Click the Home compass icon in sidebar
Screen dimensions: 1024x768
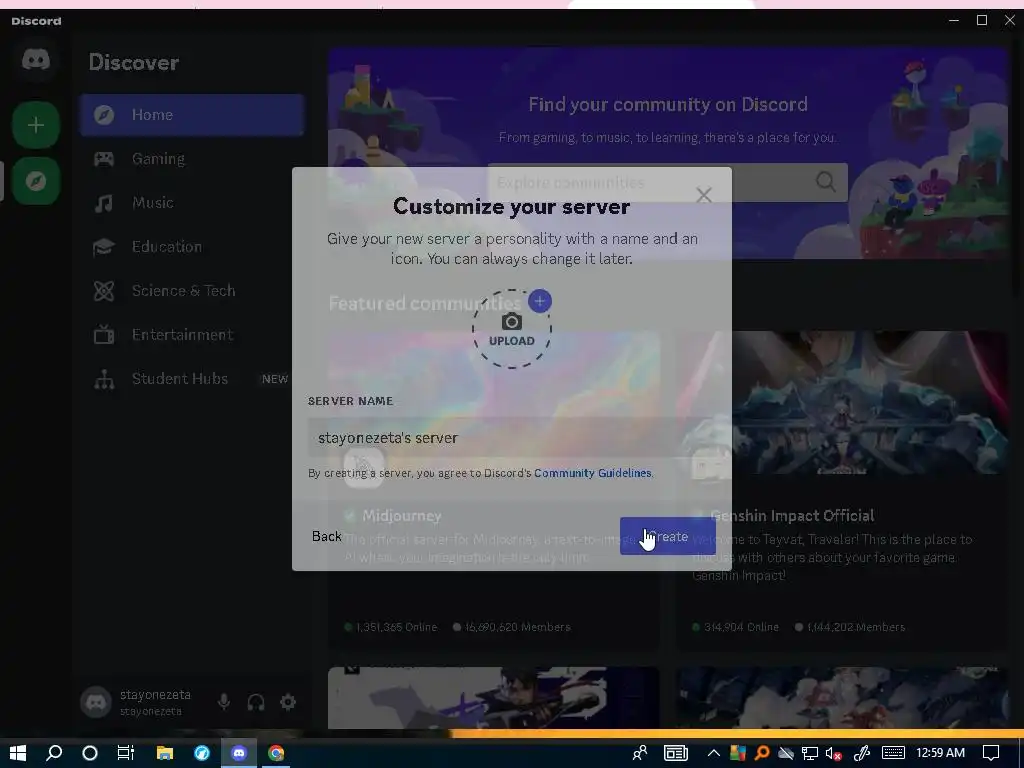[104, 115]
